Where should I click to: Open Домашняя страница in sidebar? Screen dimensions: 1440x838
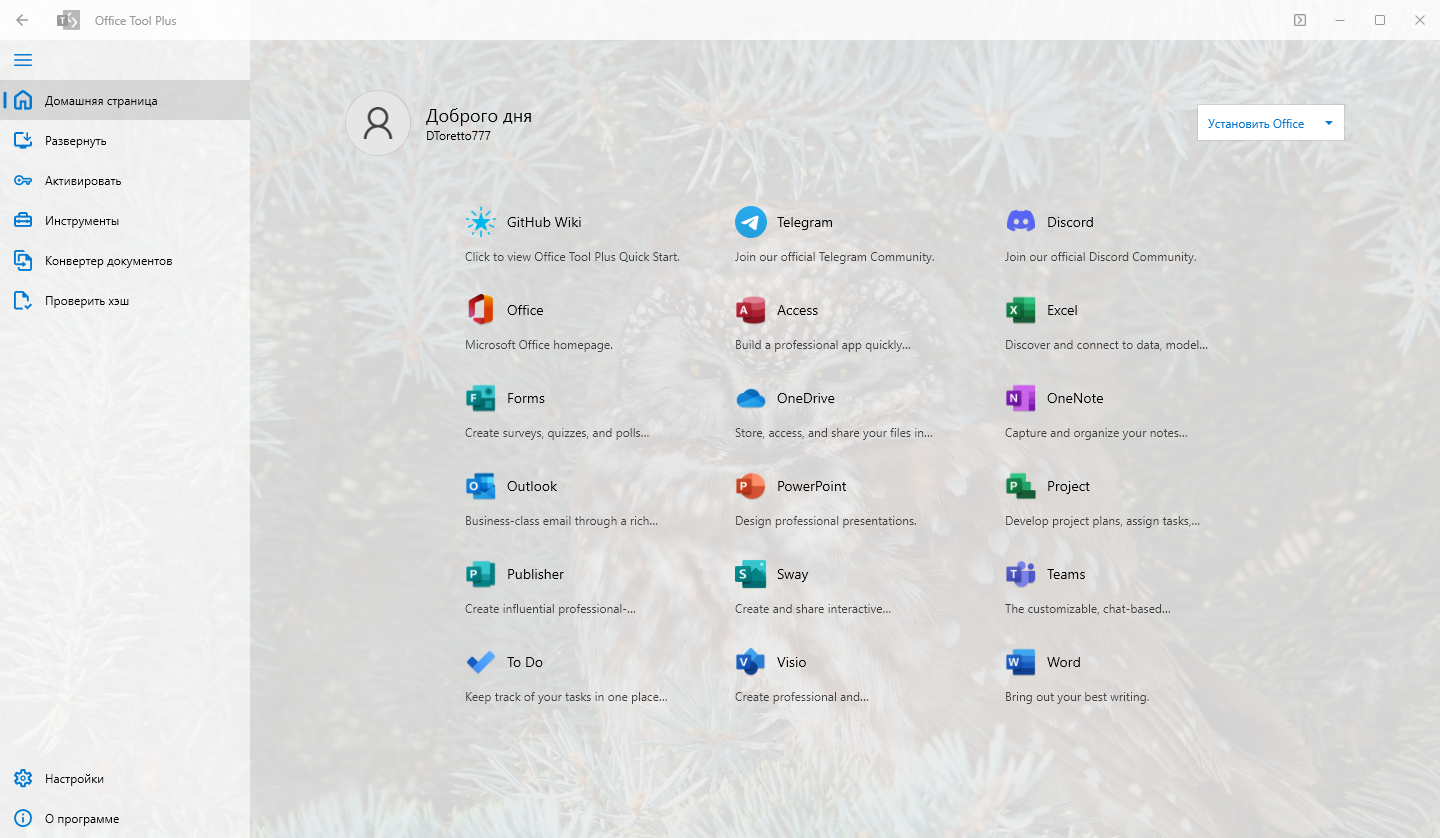125,100
